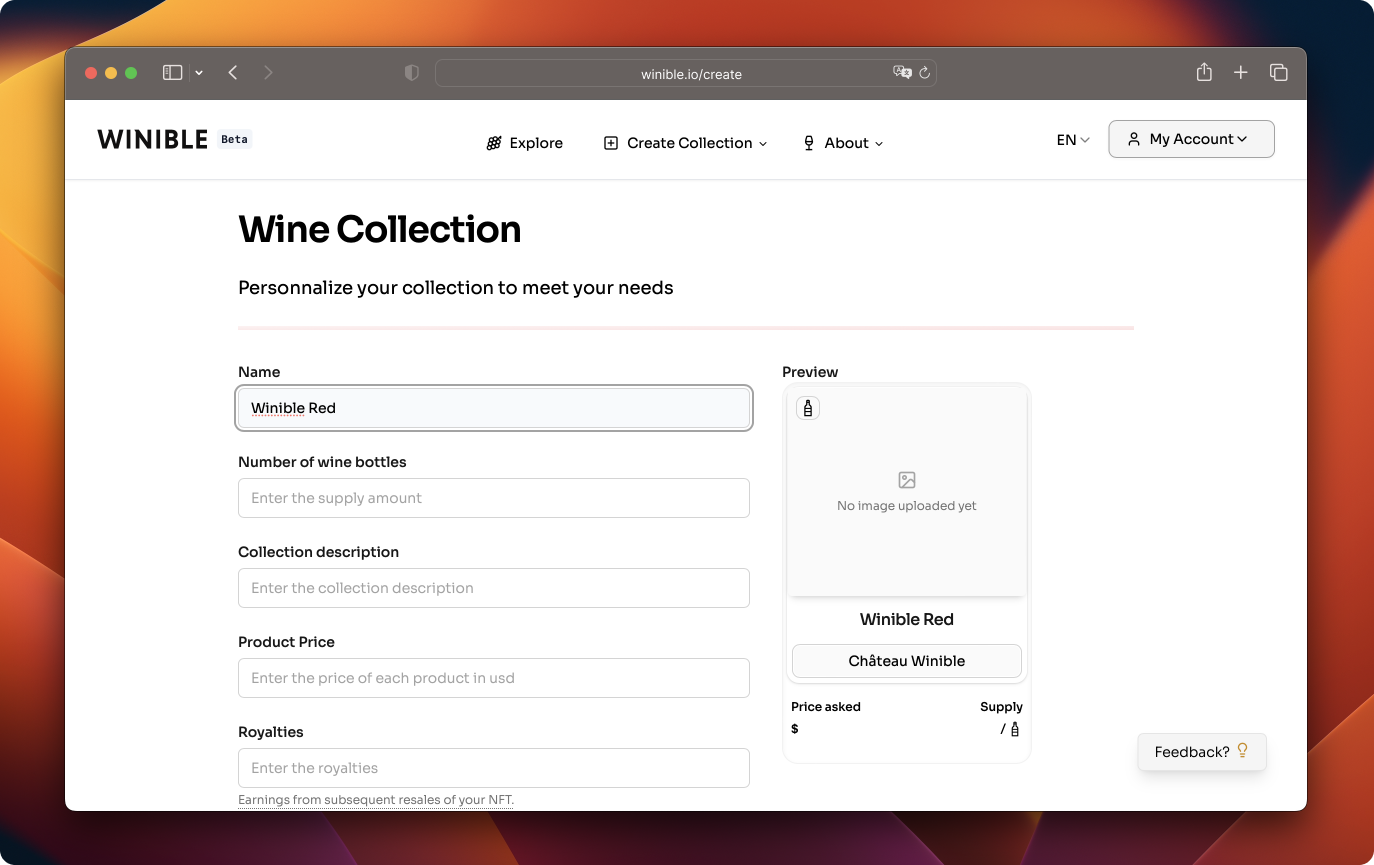Reload the page with refresh icon
This screenshot has width=1374, height=865.
925,73
